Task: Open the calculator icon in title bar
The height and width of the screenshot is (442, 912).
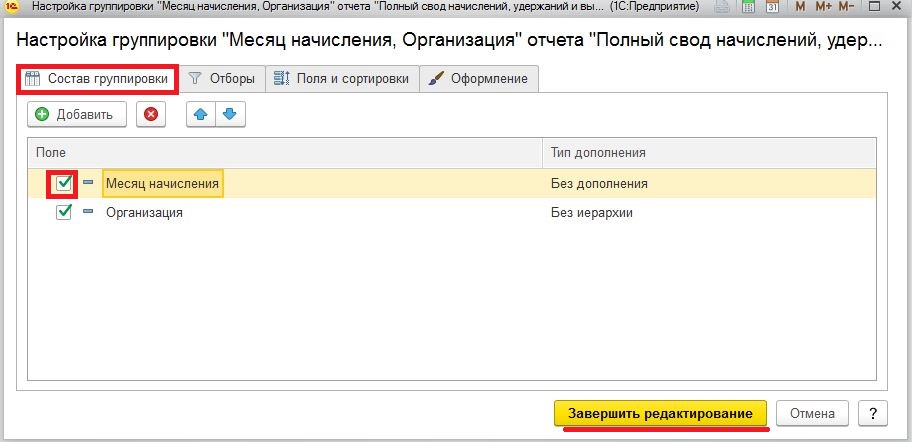Action: (749, 8)
